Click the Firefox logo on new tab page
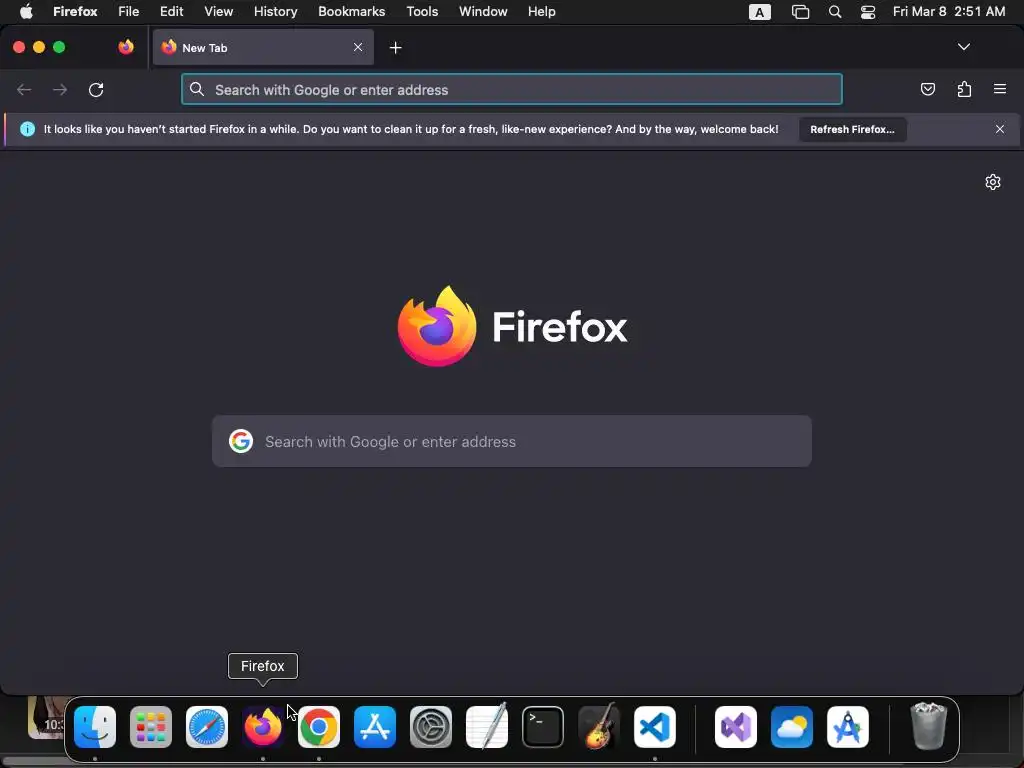This screenshot has height=768, width=1024. (x=437, y=326)
